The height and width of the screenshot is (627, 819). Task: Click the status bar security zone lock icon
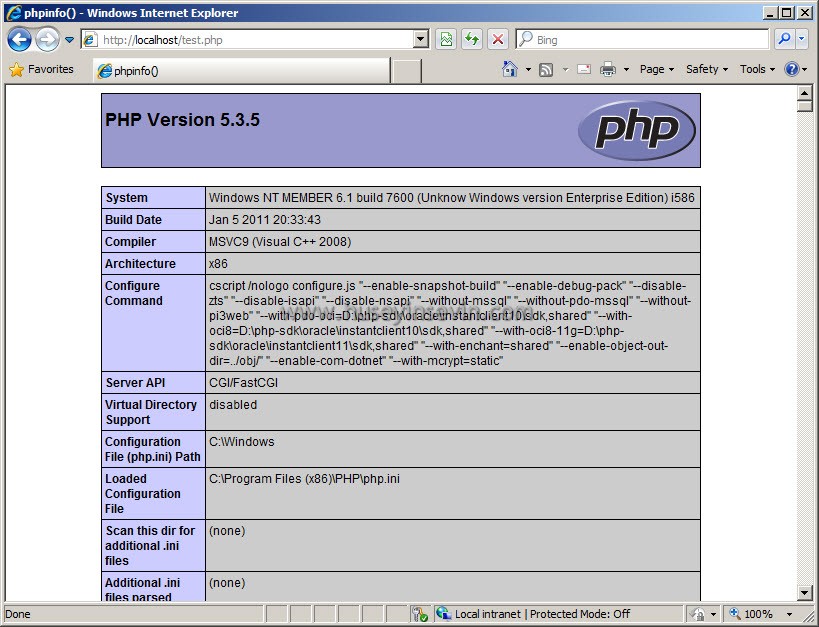pyautogui.click(x=698, y=614)
